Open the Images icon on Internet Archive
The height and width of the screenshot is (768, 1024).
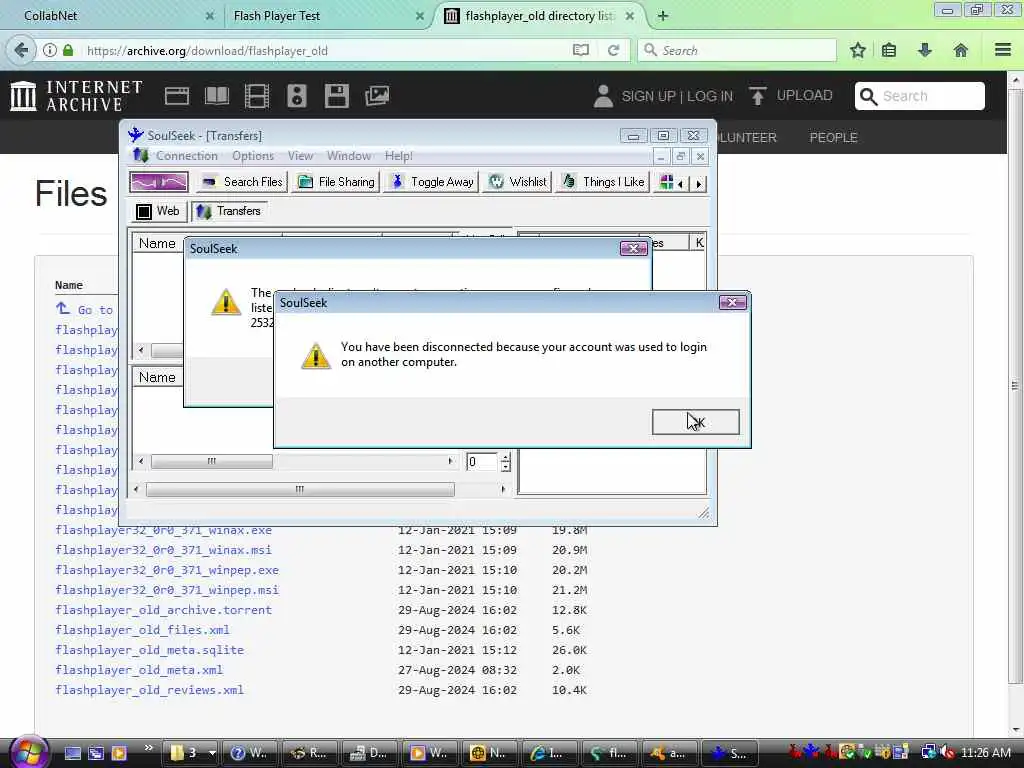(377, 96)
